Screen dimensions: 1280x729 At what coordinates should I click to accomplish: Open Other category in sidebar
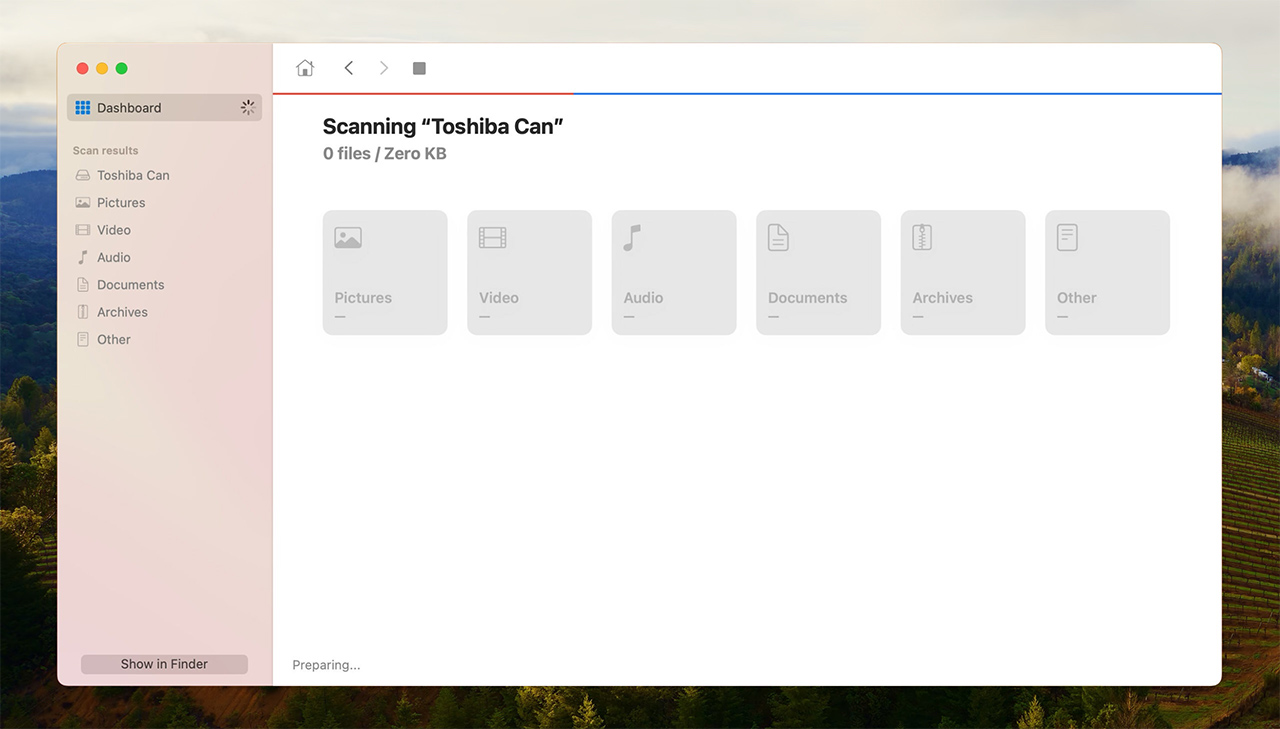(x=114, y=340)
